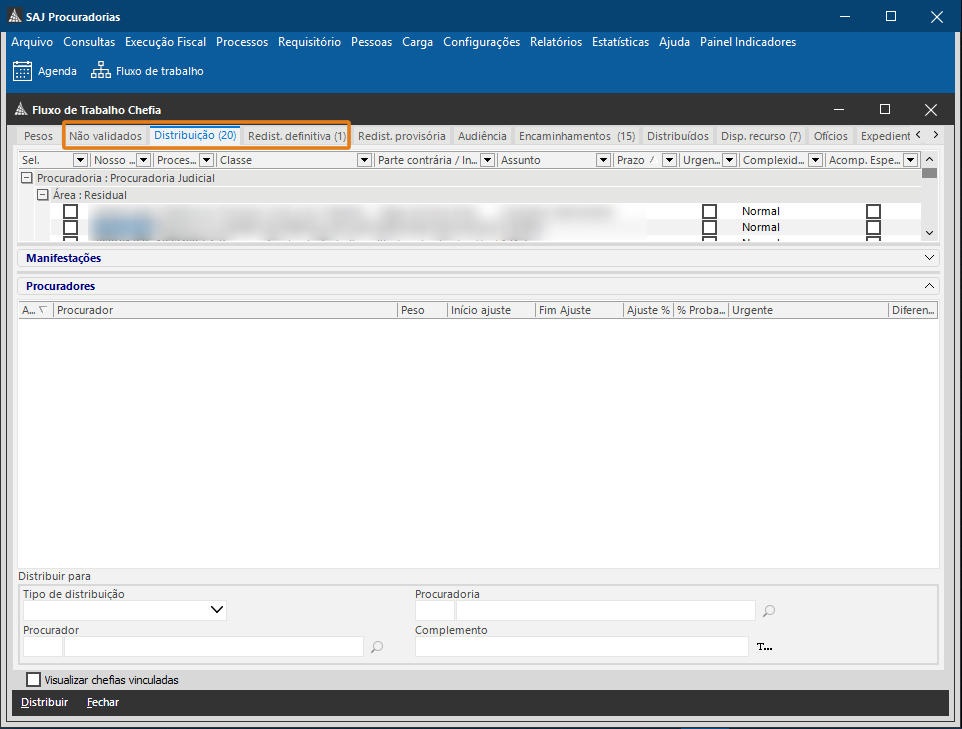The width and height of the screenshot is (962, 729).
Task: Open the Tipo de distribuição dropdown
Action: [x=217, y=610]
